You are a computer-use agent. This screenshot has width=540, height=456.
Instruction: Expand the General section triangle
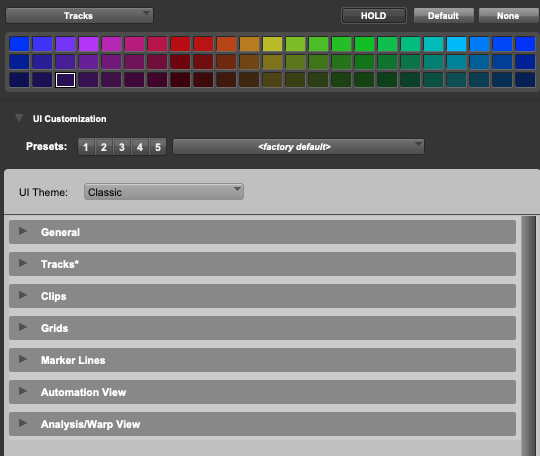(23, 231)
